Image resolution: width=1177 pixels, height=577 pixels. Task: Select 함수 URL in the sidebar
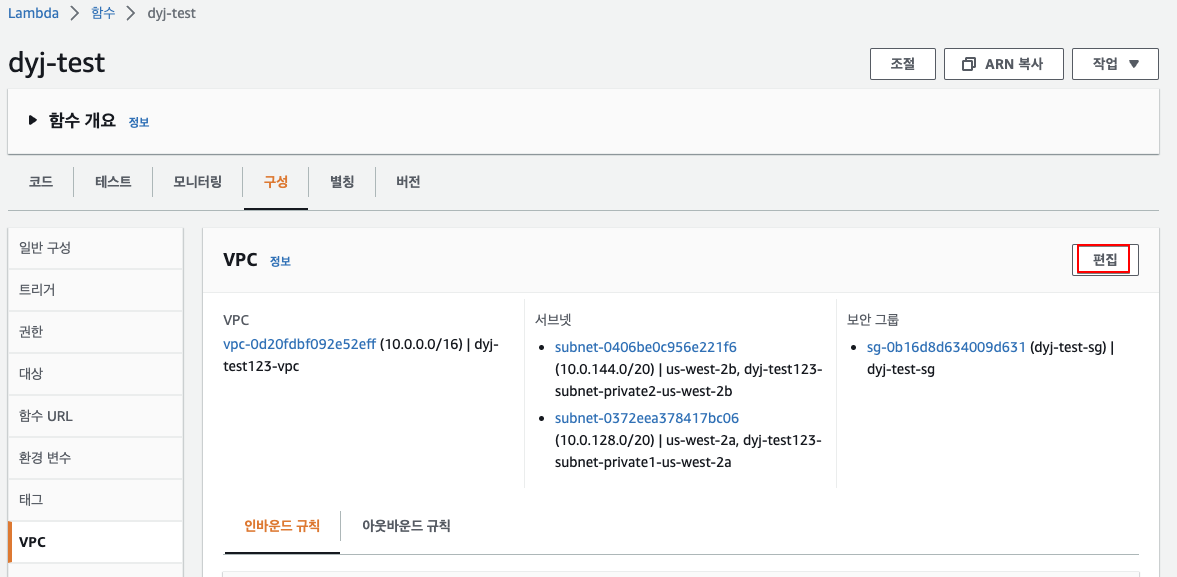pyautogui.click(x=46, y=416)
